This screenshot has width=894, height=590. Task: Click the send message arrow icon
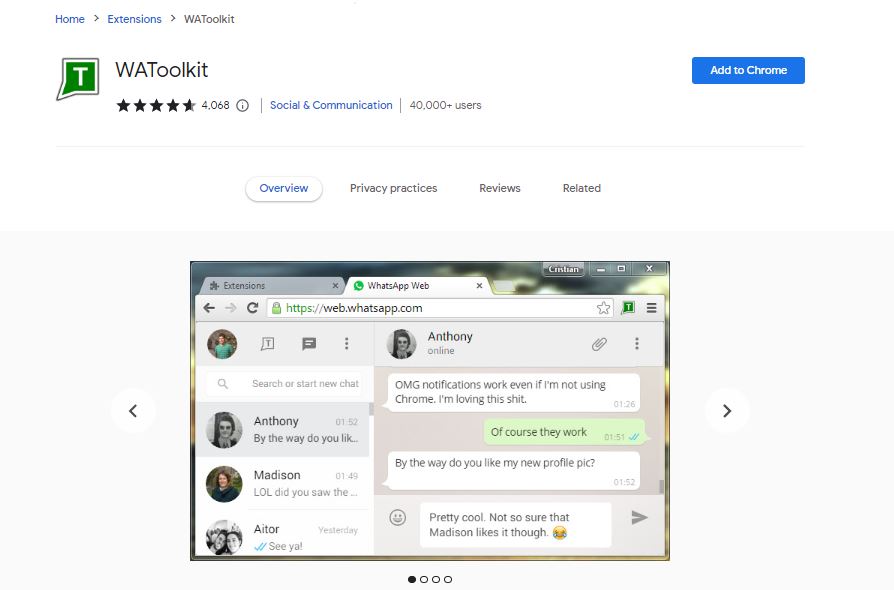(x=640, y=518)
